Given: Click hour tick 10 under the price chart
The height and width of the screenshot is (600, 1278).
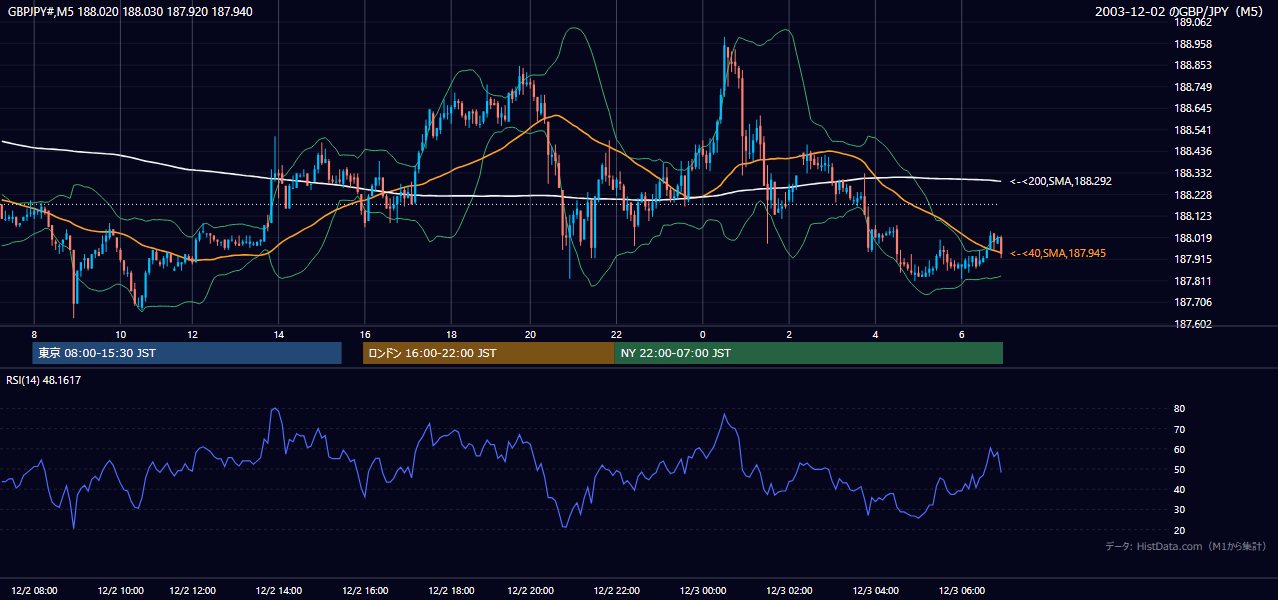Looking at the screenshot, I should pyautogui.click(x=121, y=335).
